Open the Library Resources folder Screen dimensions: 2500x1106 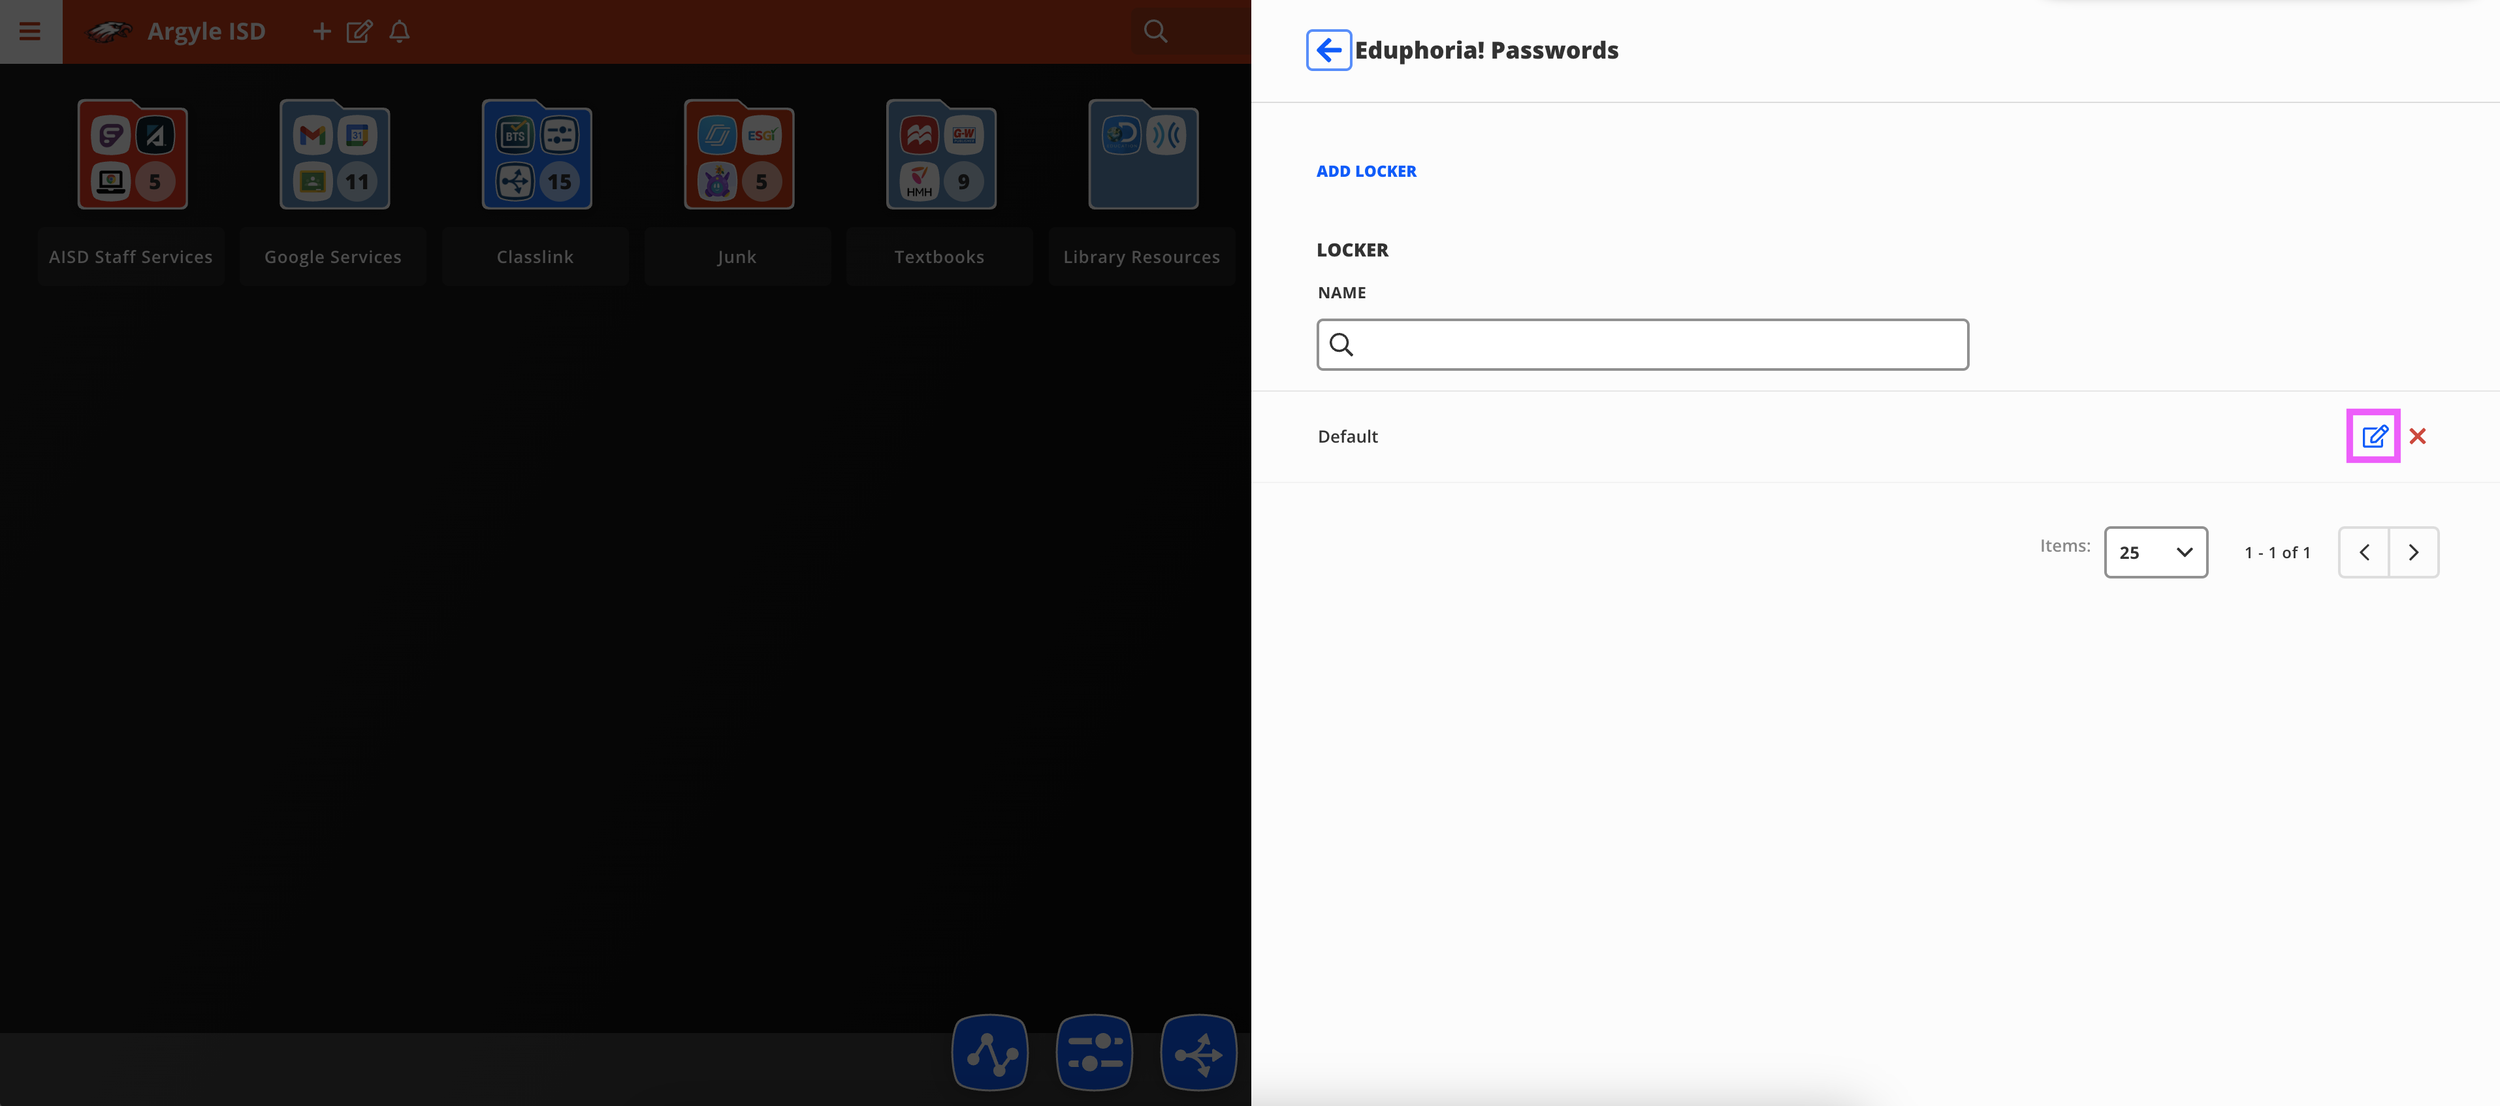(1143, 154)
